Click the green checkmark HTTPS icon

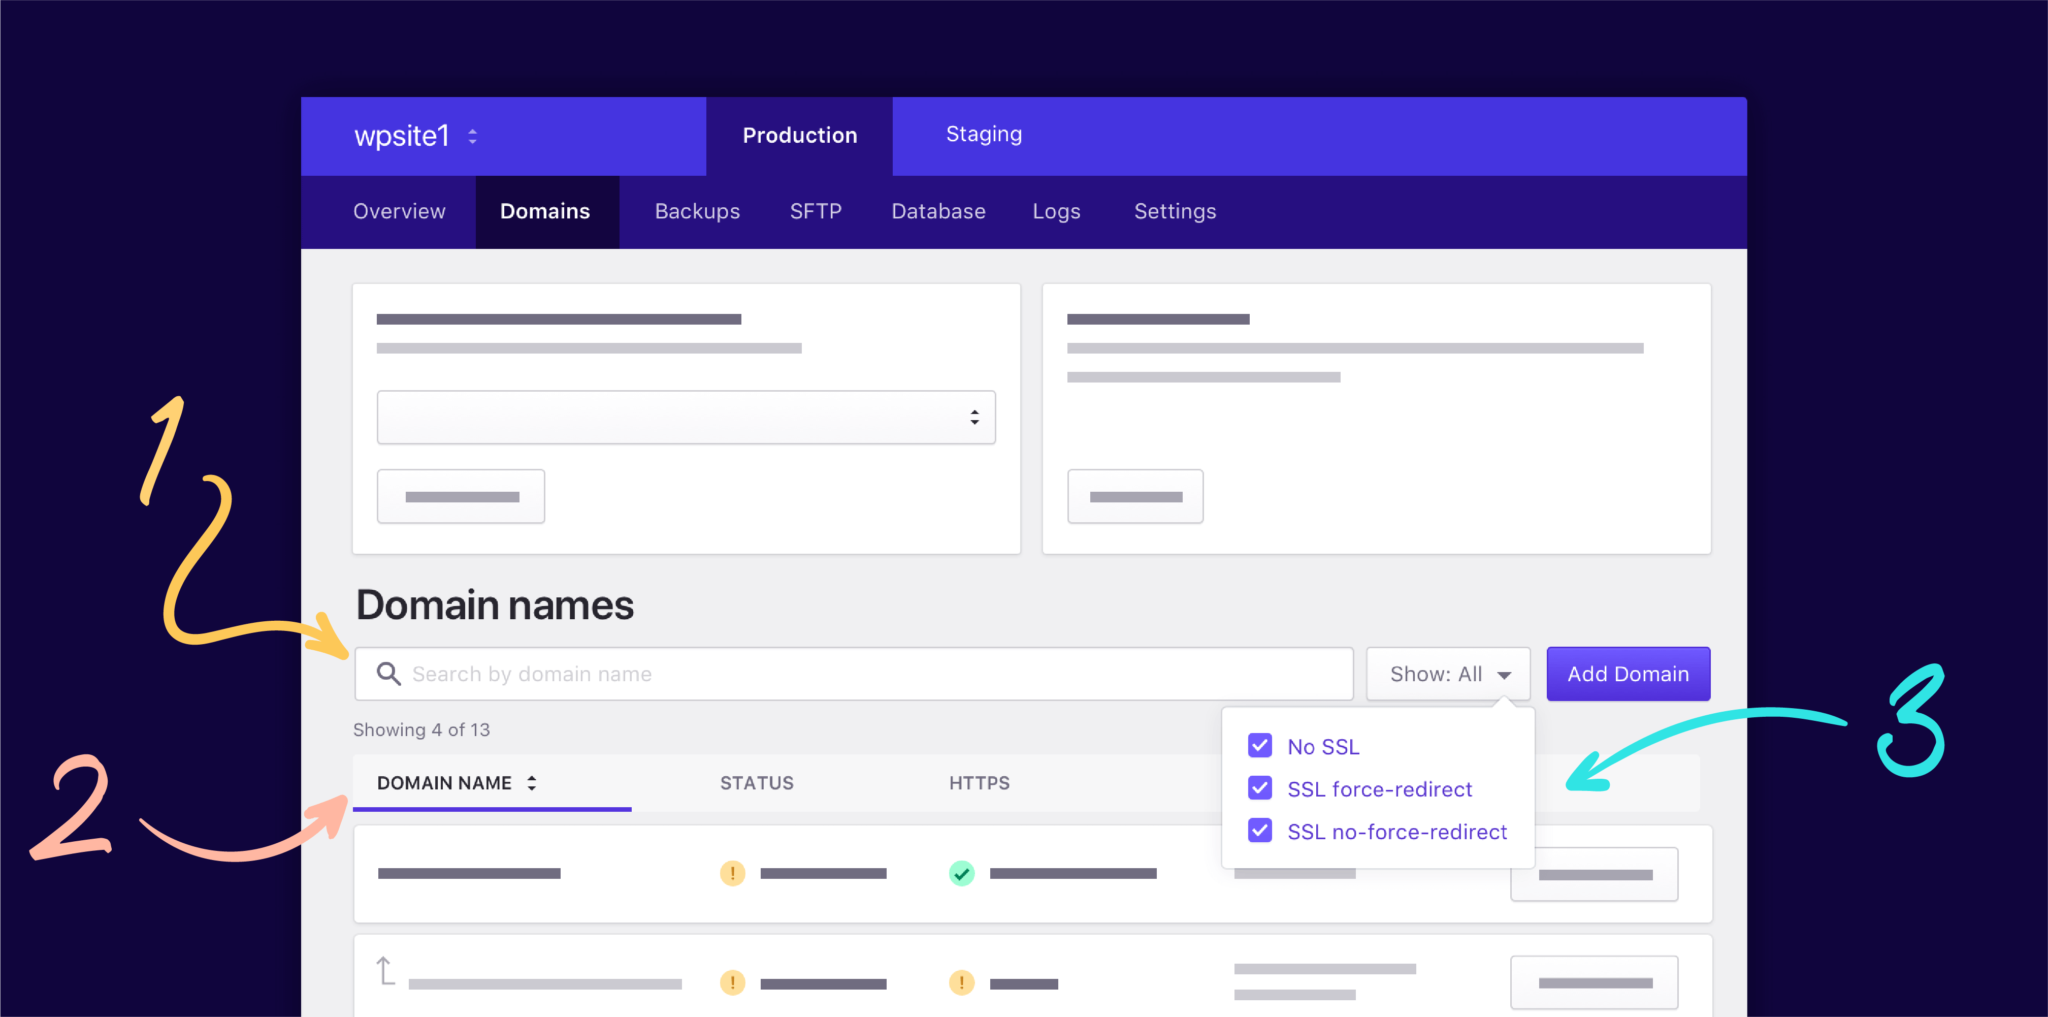(x=961, y=873)
